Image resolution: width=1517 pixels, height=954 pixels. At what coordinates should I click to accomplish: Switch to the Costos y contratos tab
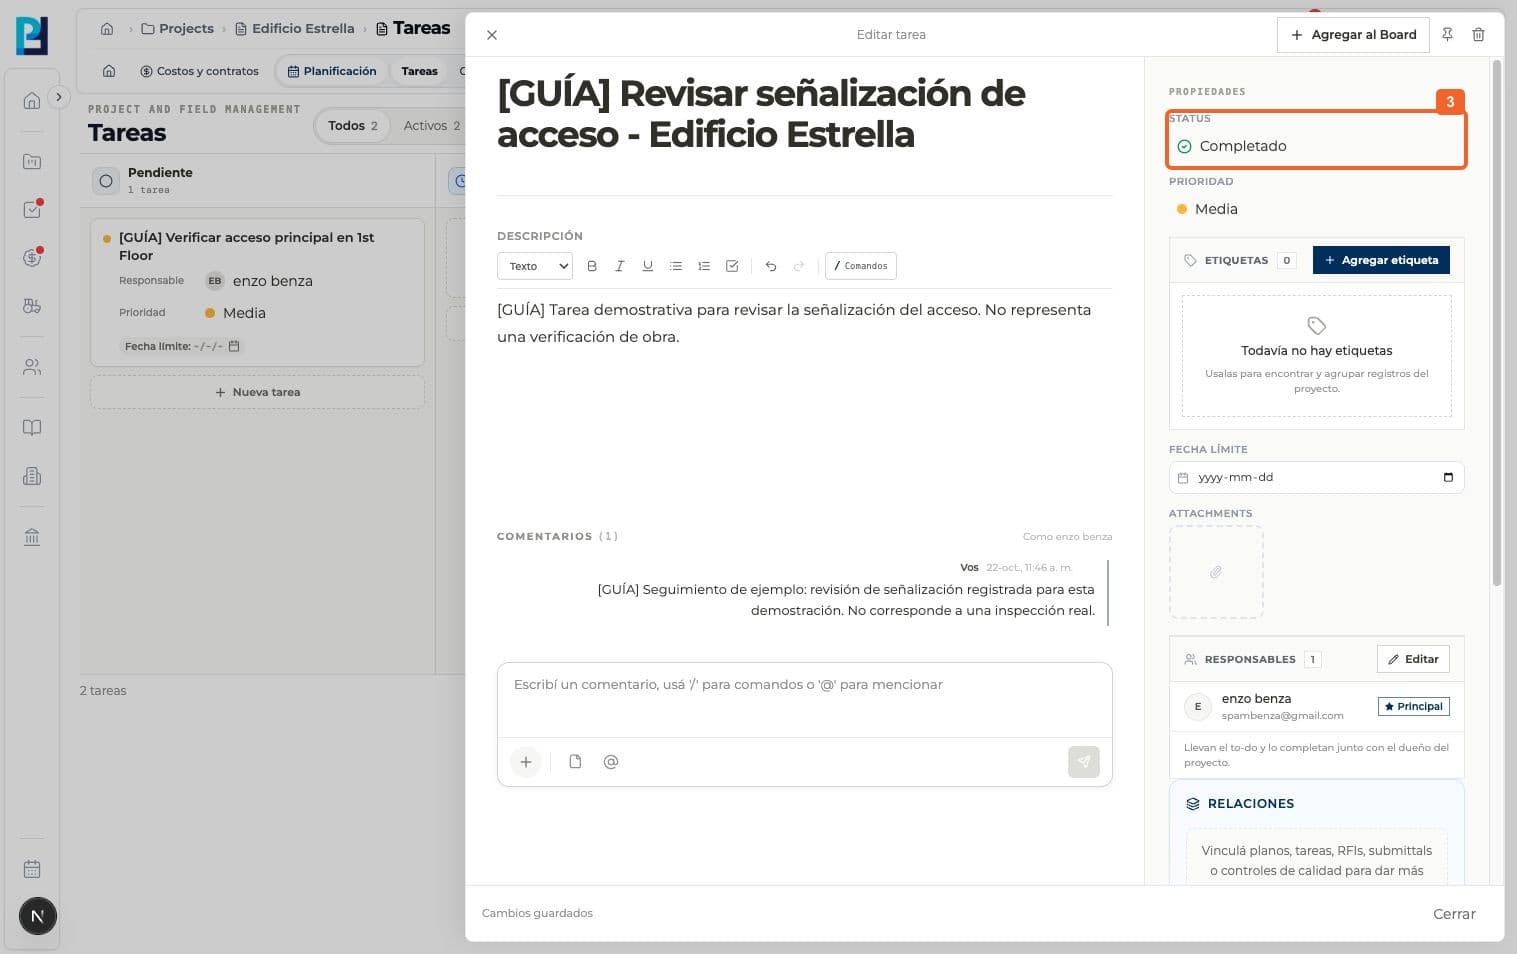(x=199, y=71)
